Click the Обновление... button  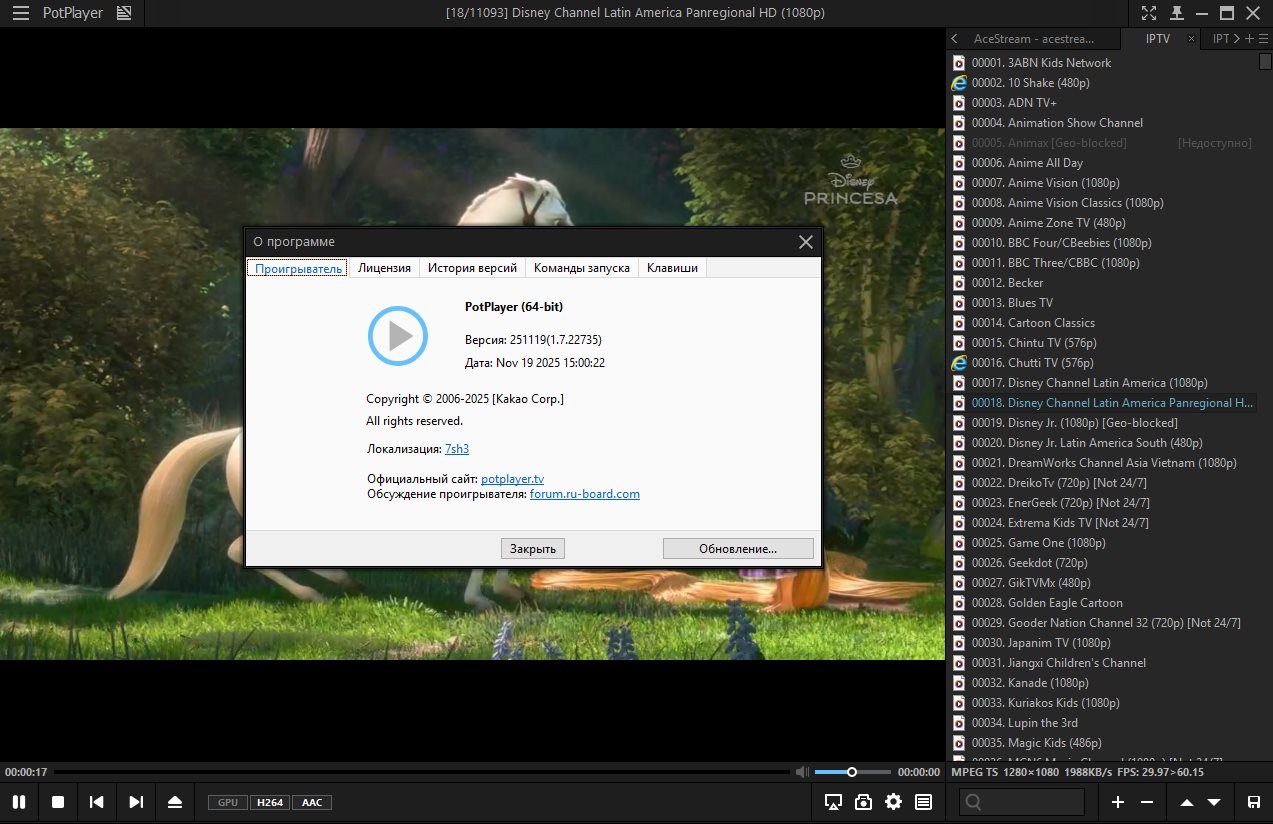[x=738, y=548]
